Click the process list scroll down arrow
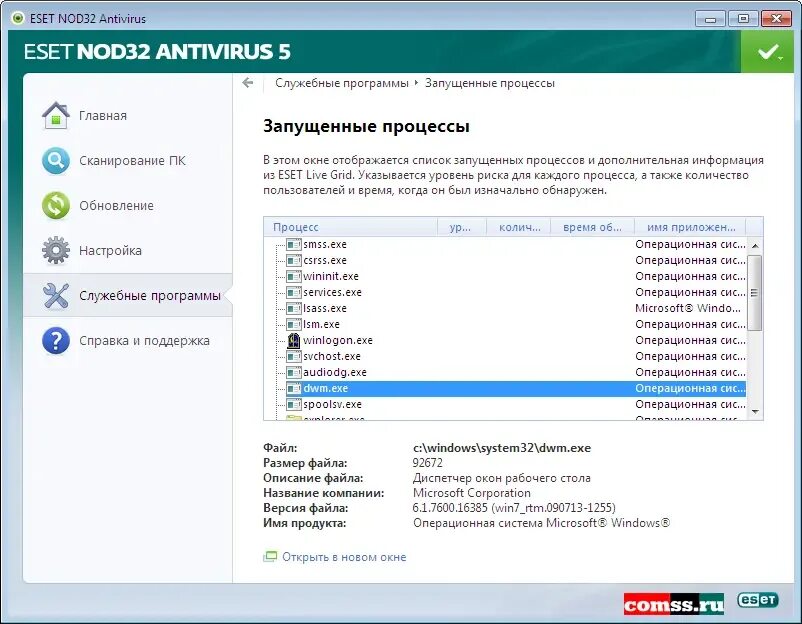This screenshot has height=624, width=802. click(x=755, y=412)
